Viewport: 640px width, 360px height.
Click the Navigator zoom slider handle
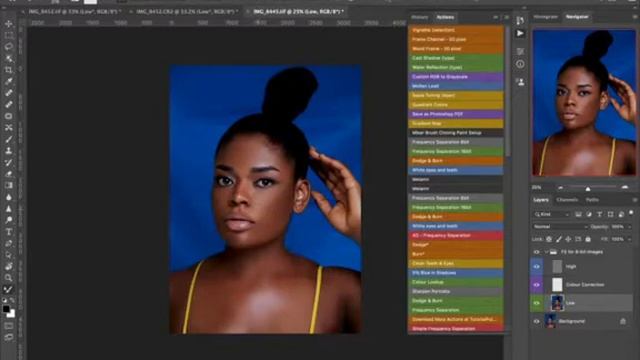588,189
